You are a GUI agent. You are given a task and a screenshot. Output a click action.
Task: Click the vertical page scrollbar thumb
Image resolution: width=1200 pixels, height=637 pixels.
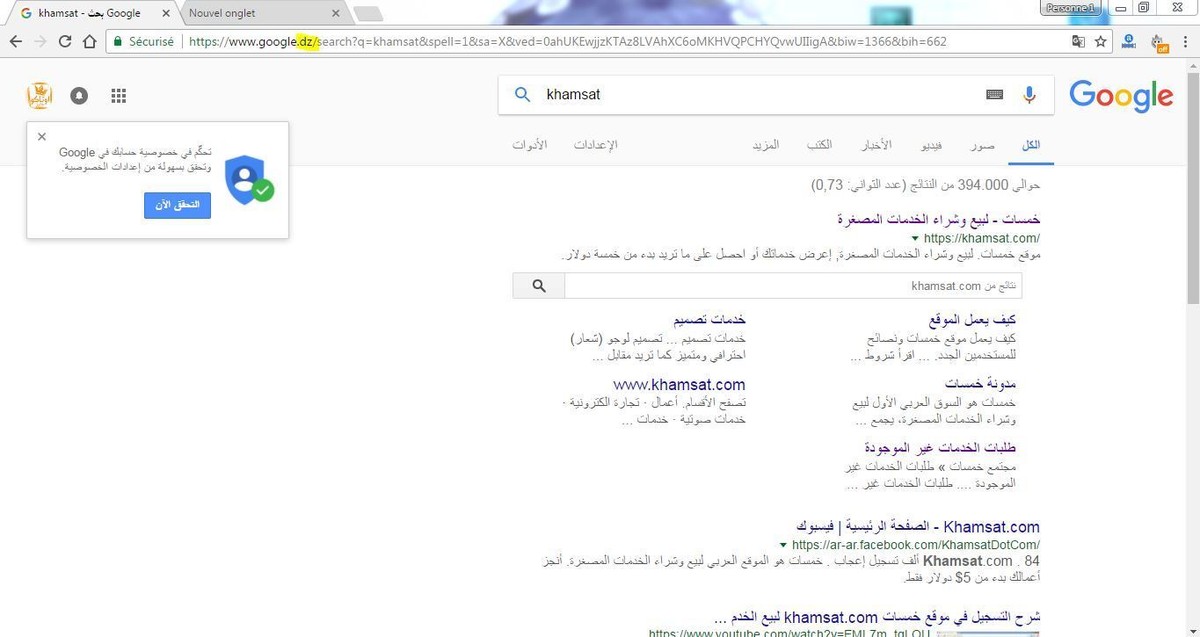point(1192,190)
